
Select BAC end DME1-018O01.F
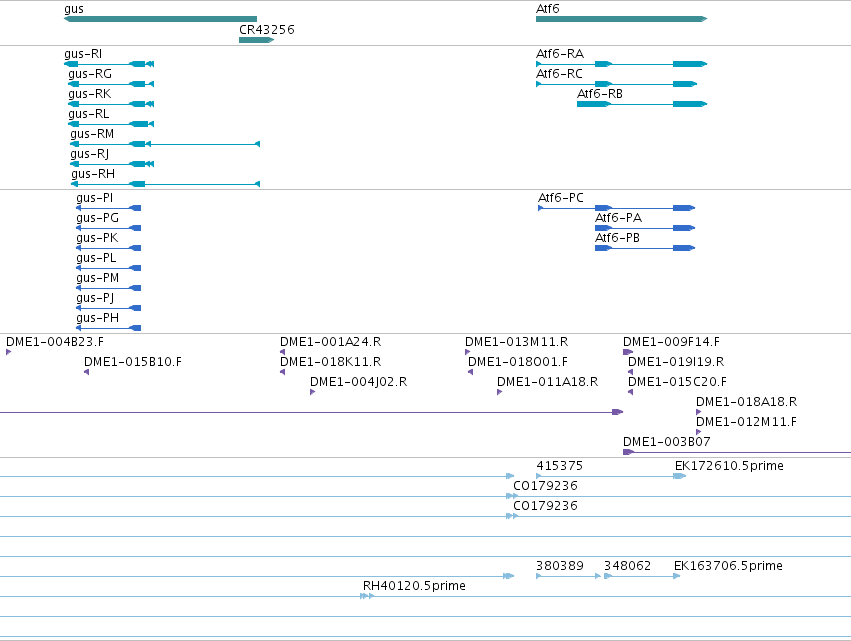pos(518,363)
